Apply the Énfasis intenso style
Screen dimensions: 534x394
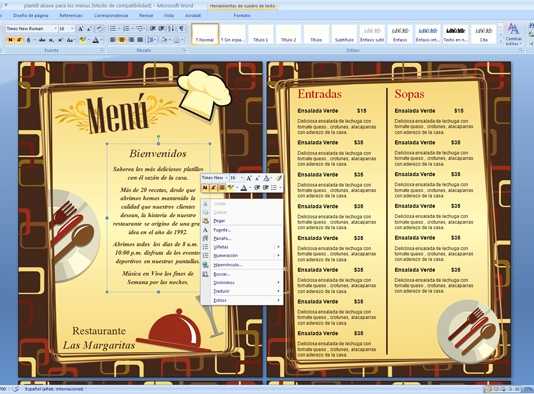click(427, 33)
